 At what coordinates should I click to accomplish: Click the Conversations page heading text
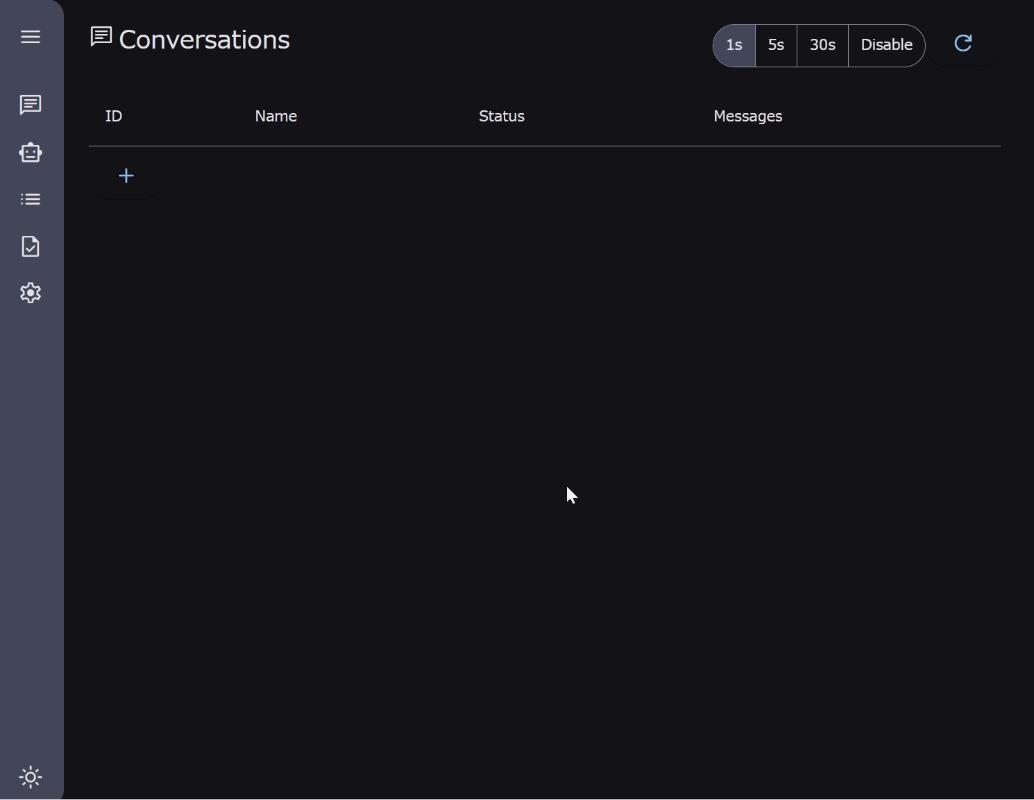point(204,40)
